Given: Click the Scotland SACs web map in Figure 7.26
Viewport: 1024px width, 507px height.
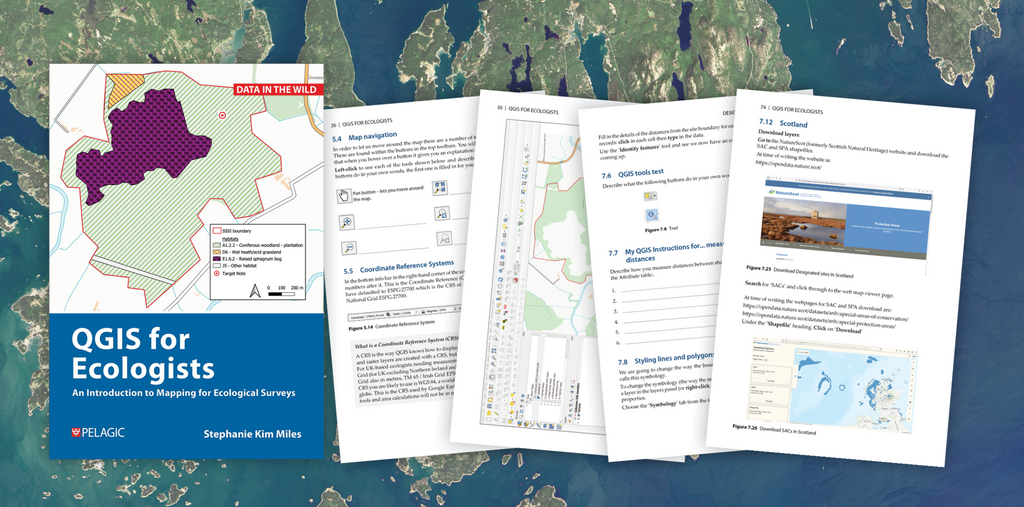Looking at the screenshot, I should pyautogui.click(x=835, y=380).
